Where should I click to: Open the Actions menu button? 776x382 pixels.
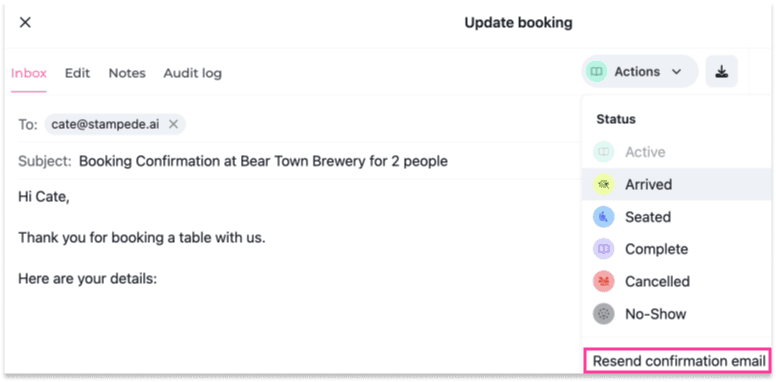(x=639, y=72)
